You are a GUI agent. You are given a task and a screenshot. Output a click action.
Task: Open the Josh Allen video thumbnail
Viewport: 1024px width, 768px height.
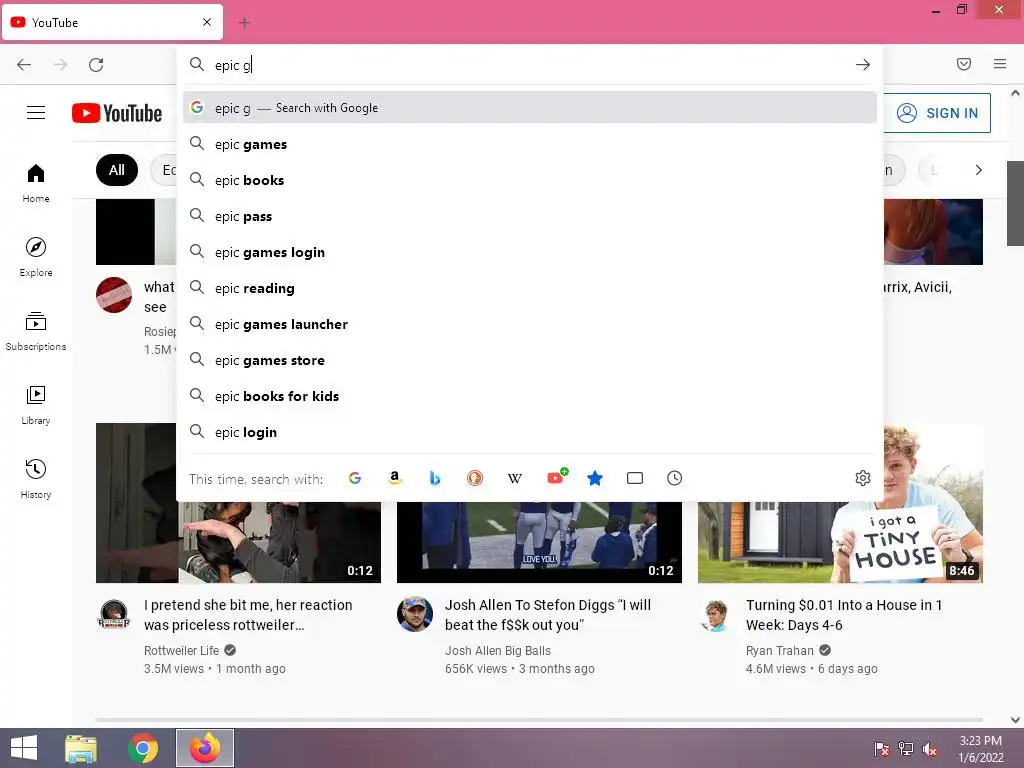[x=539, y=541]
